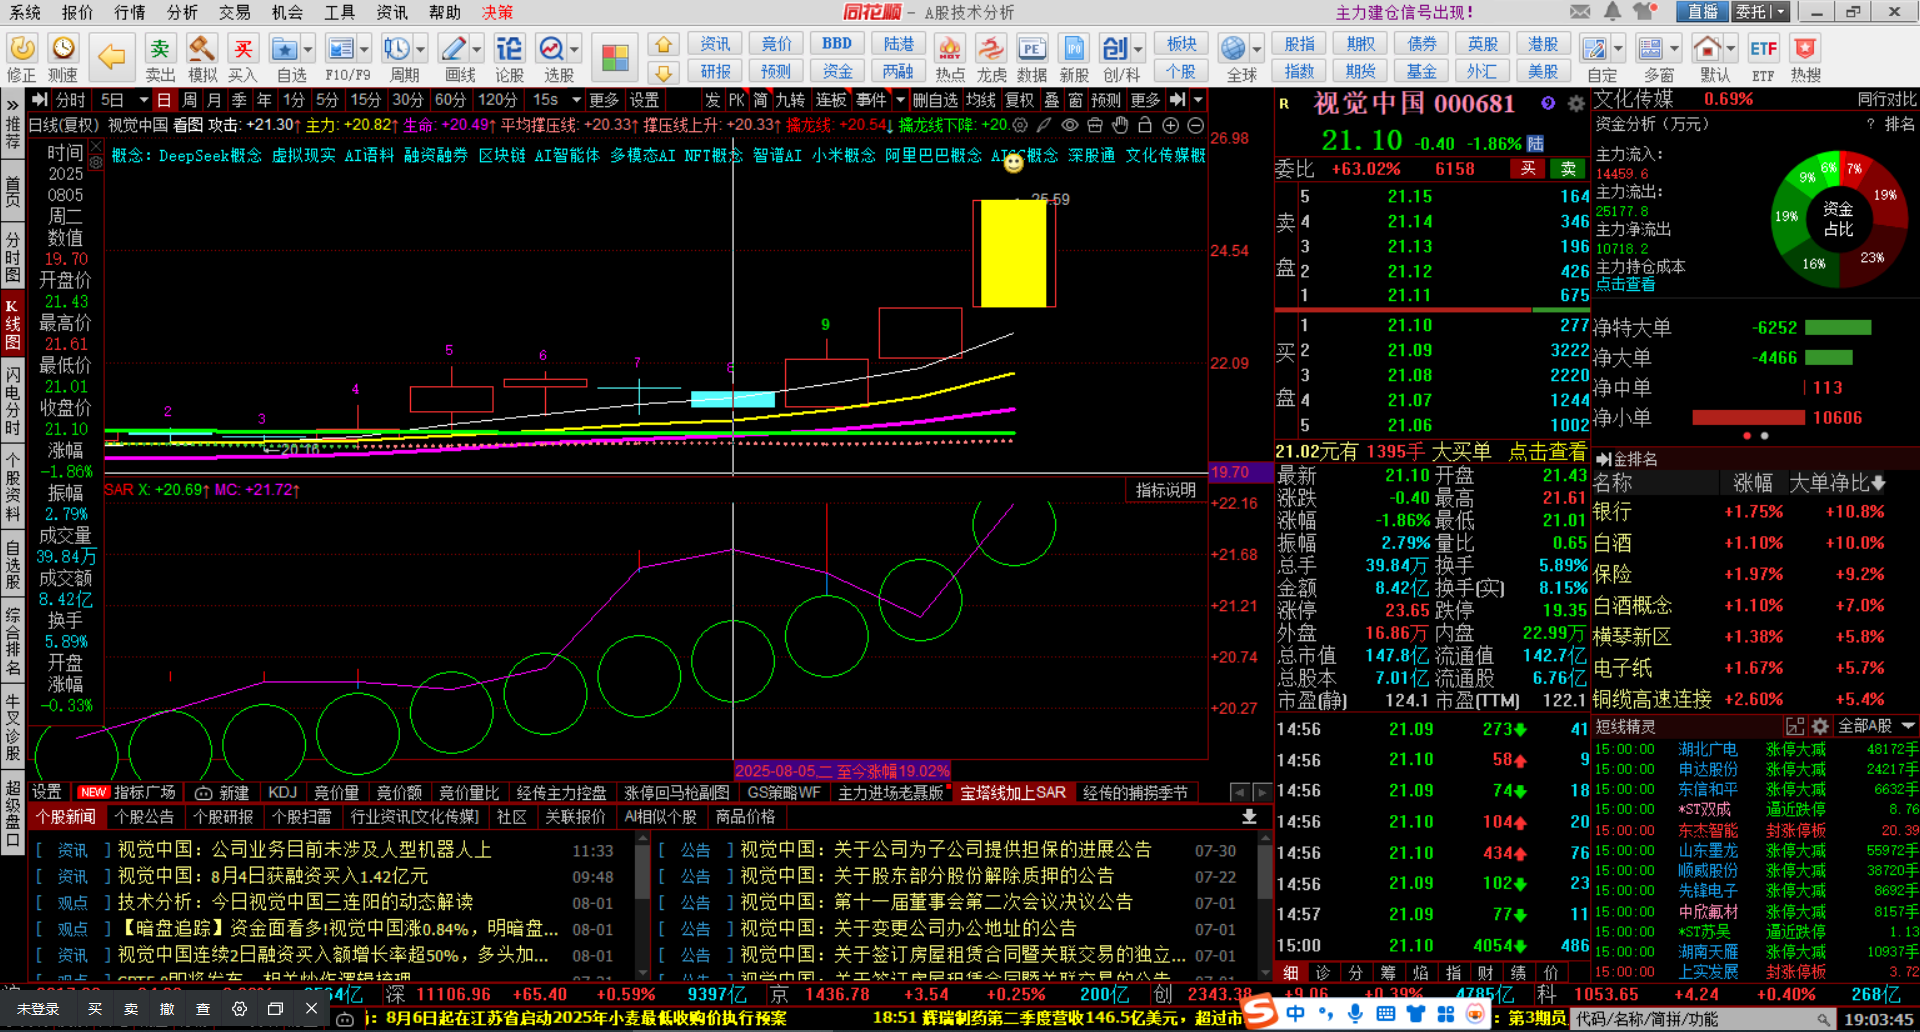Expand the 事件 events dropdown arrow

point(900,100)
